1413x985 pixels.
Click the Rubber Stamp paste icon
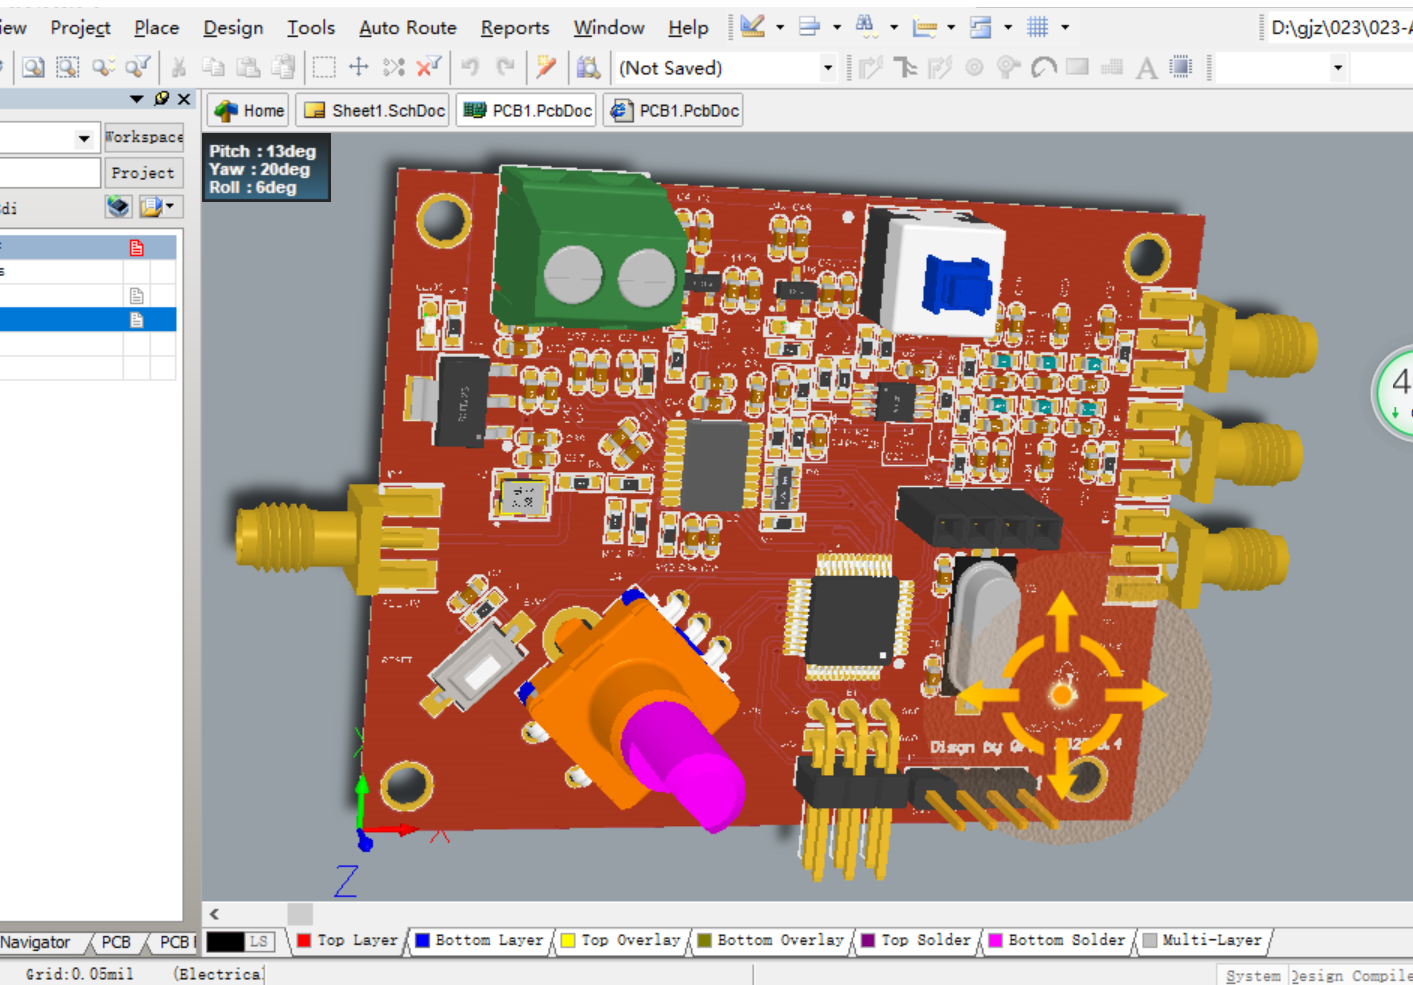point(284,68)
